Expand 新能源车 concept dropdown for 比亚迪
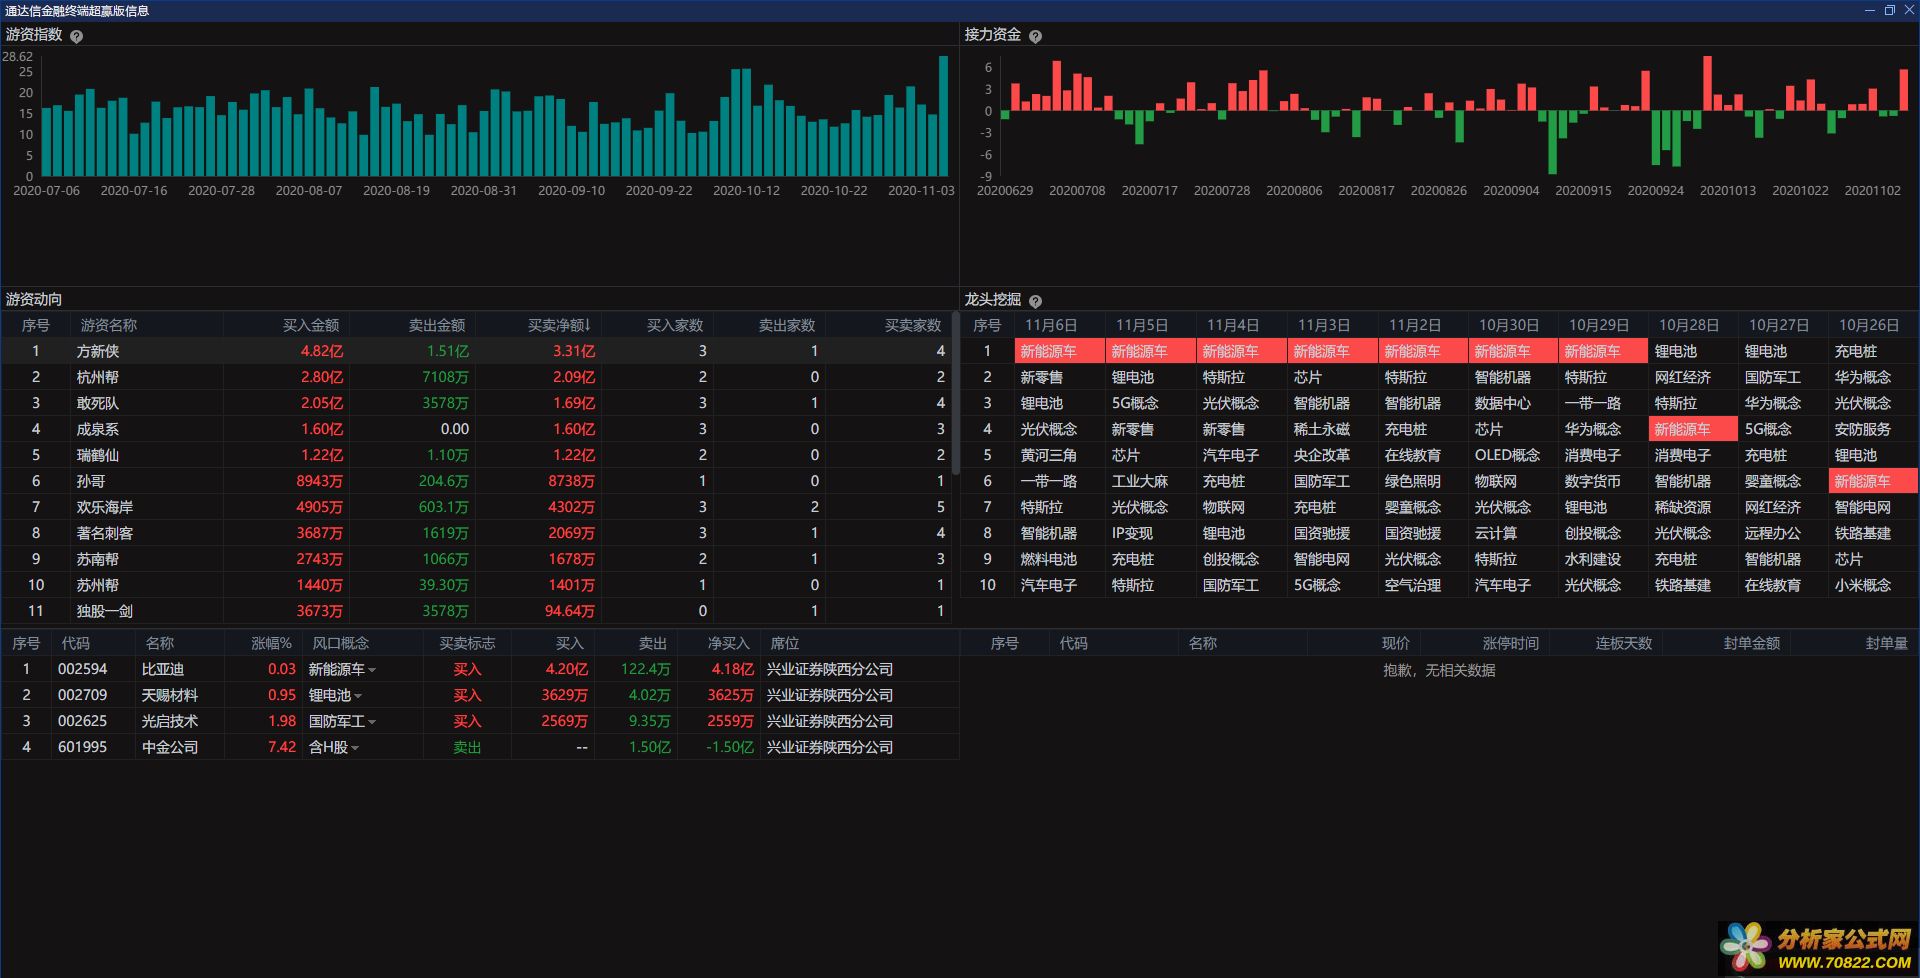 tap(372, 670)
